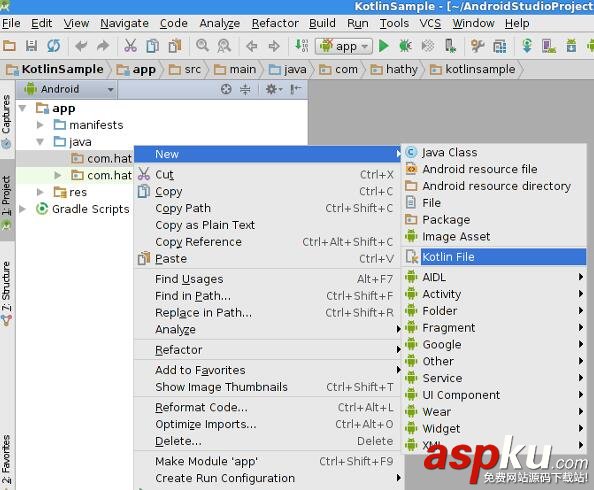Click the Redo arrow icon
Viewport: 594px width, 490px height.
[x=103, y=46]
